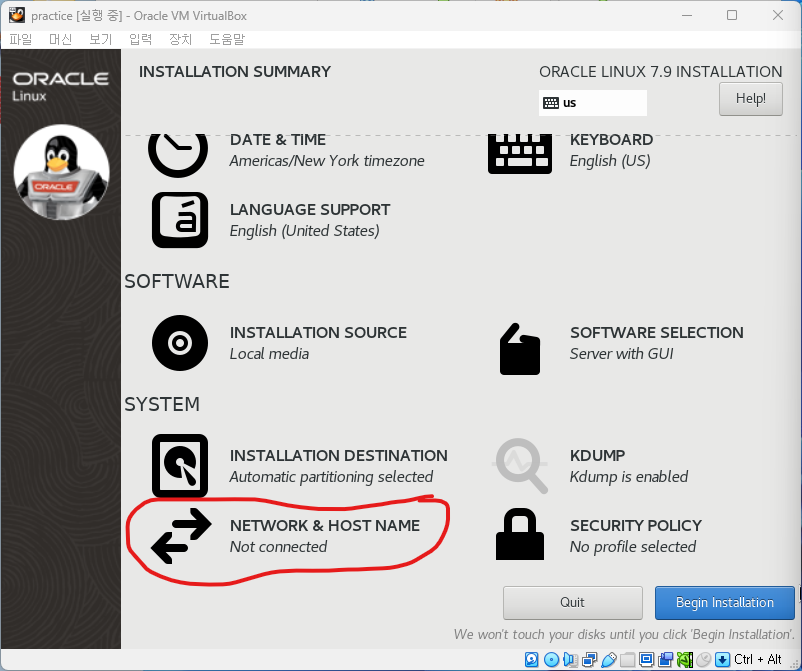The height and width of the screenshot is (671, 802).
Task: Click 'Americas/New York timezone' text
Action: click(327, 161)
